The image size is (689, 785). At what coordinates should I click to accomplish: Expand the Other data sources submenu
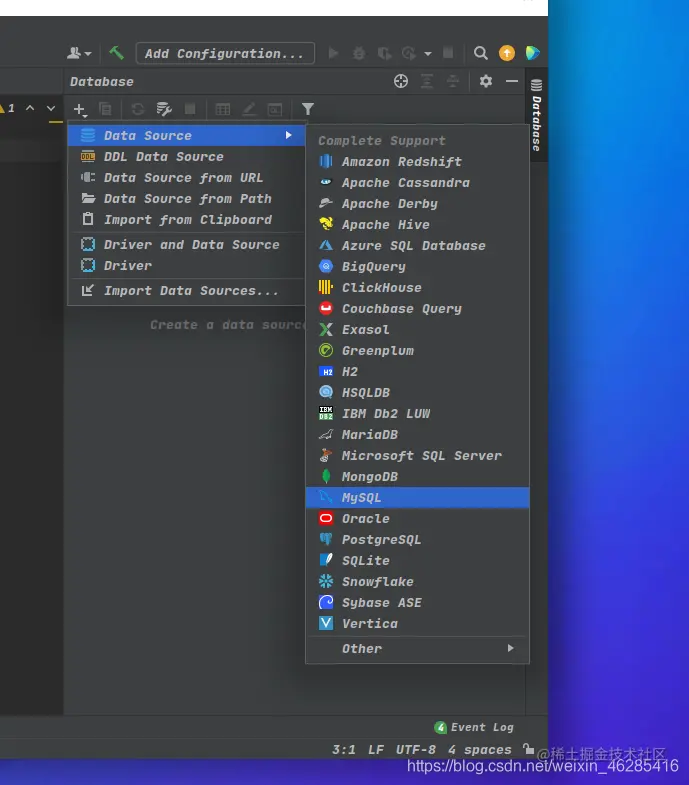pos(417,649)
